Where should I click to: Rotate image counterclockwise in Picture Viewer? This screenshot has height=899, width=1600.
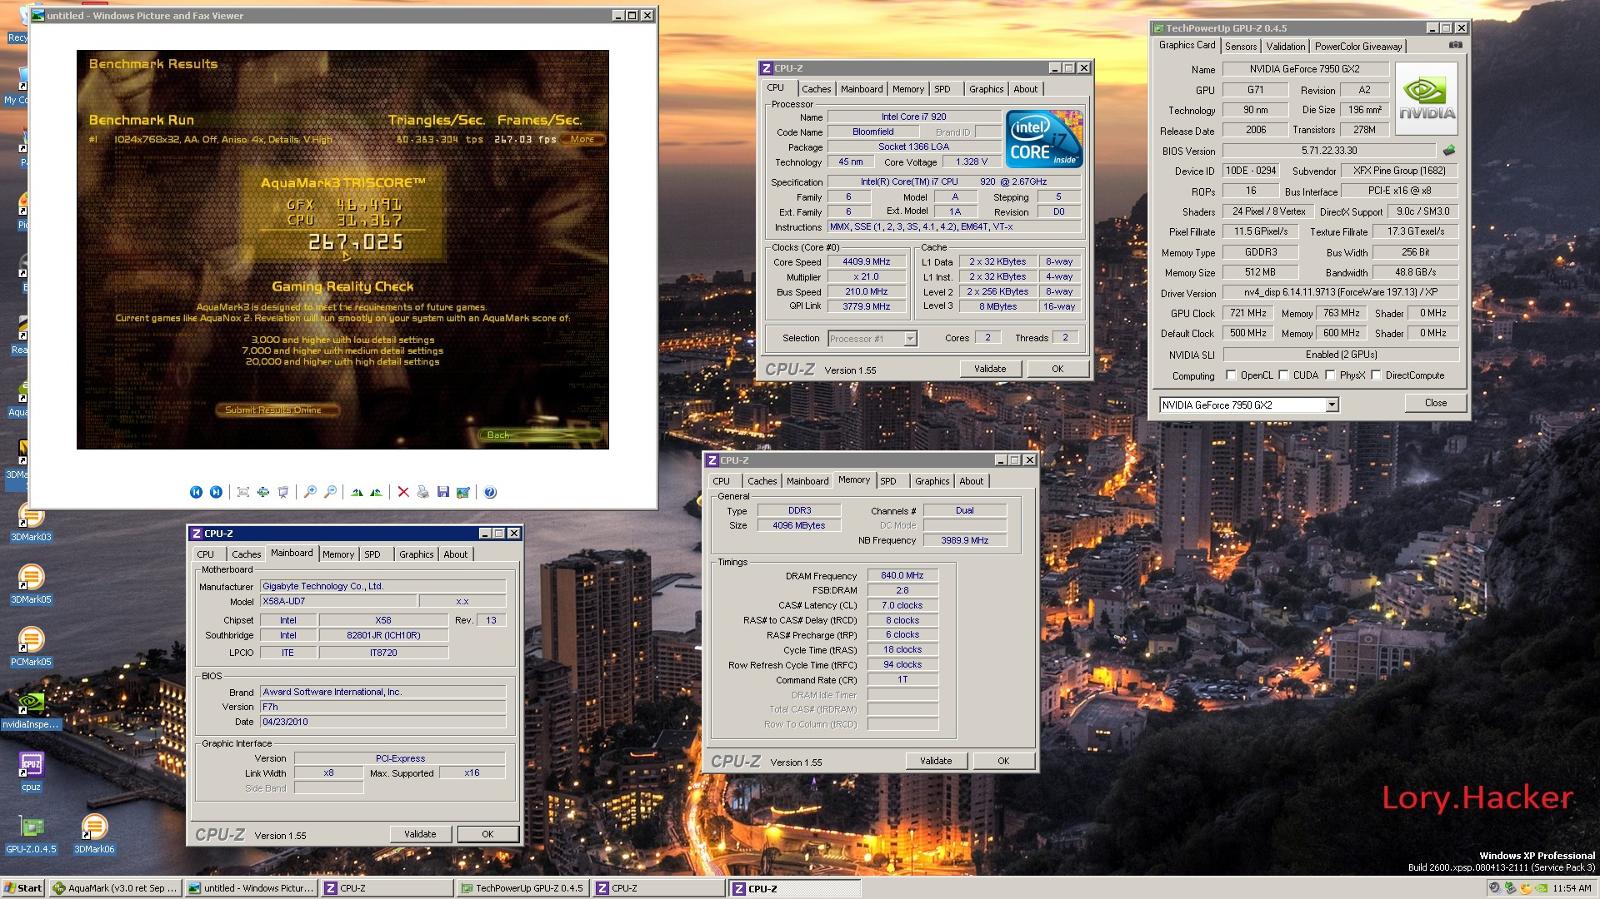(376, 492)
